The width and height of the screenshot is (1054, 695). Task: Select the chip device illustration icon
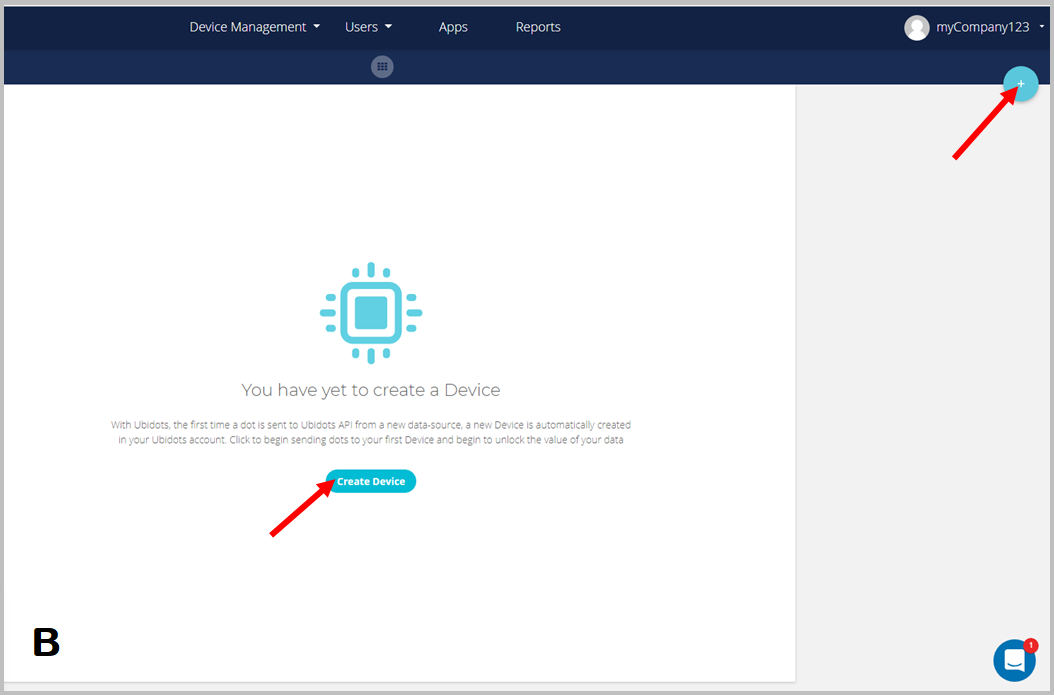(371, 313)
